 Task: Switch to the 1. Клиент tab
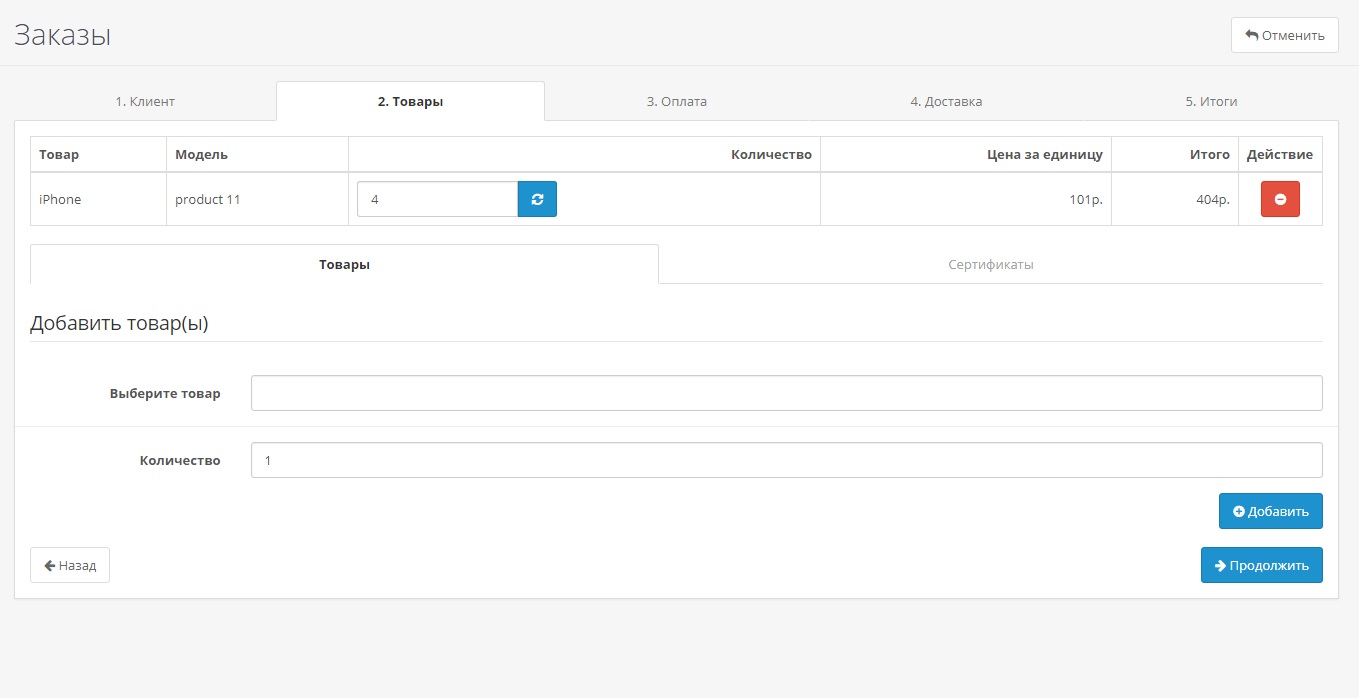point(145,101)
